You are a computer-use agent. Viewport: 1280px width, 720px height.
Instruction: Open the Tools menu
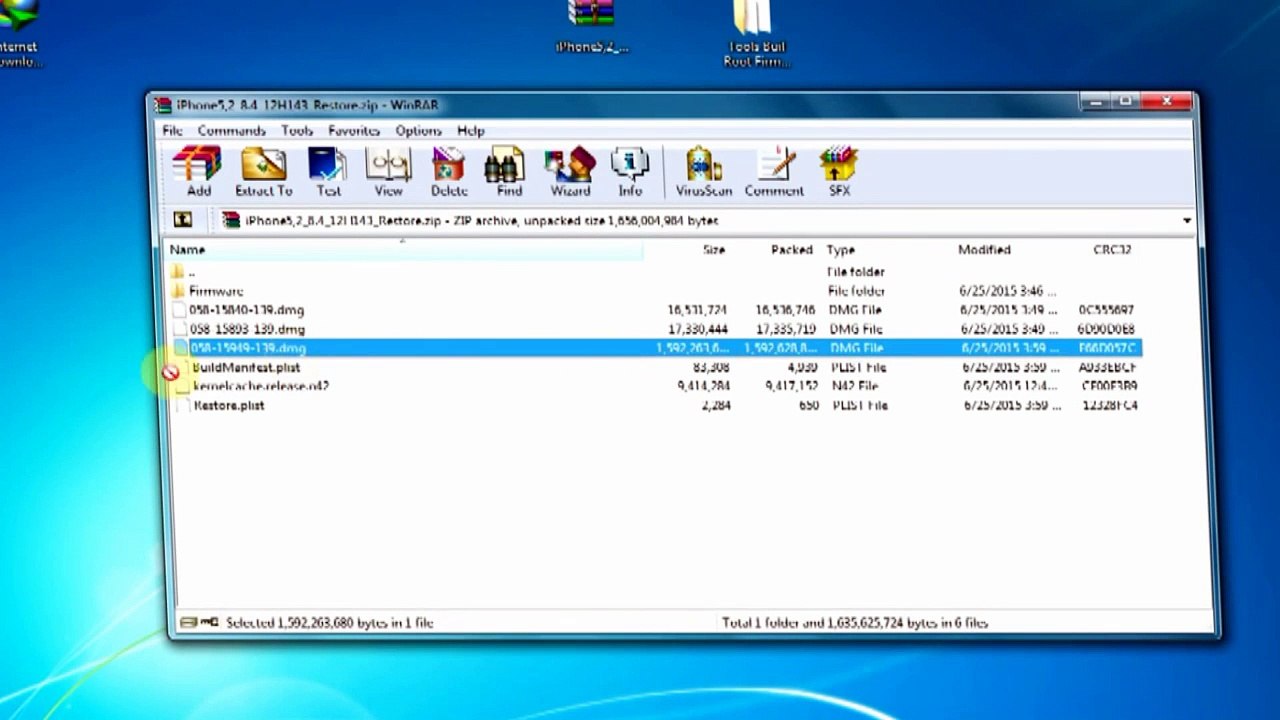point(297,131)
